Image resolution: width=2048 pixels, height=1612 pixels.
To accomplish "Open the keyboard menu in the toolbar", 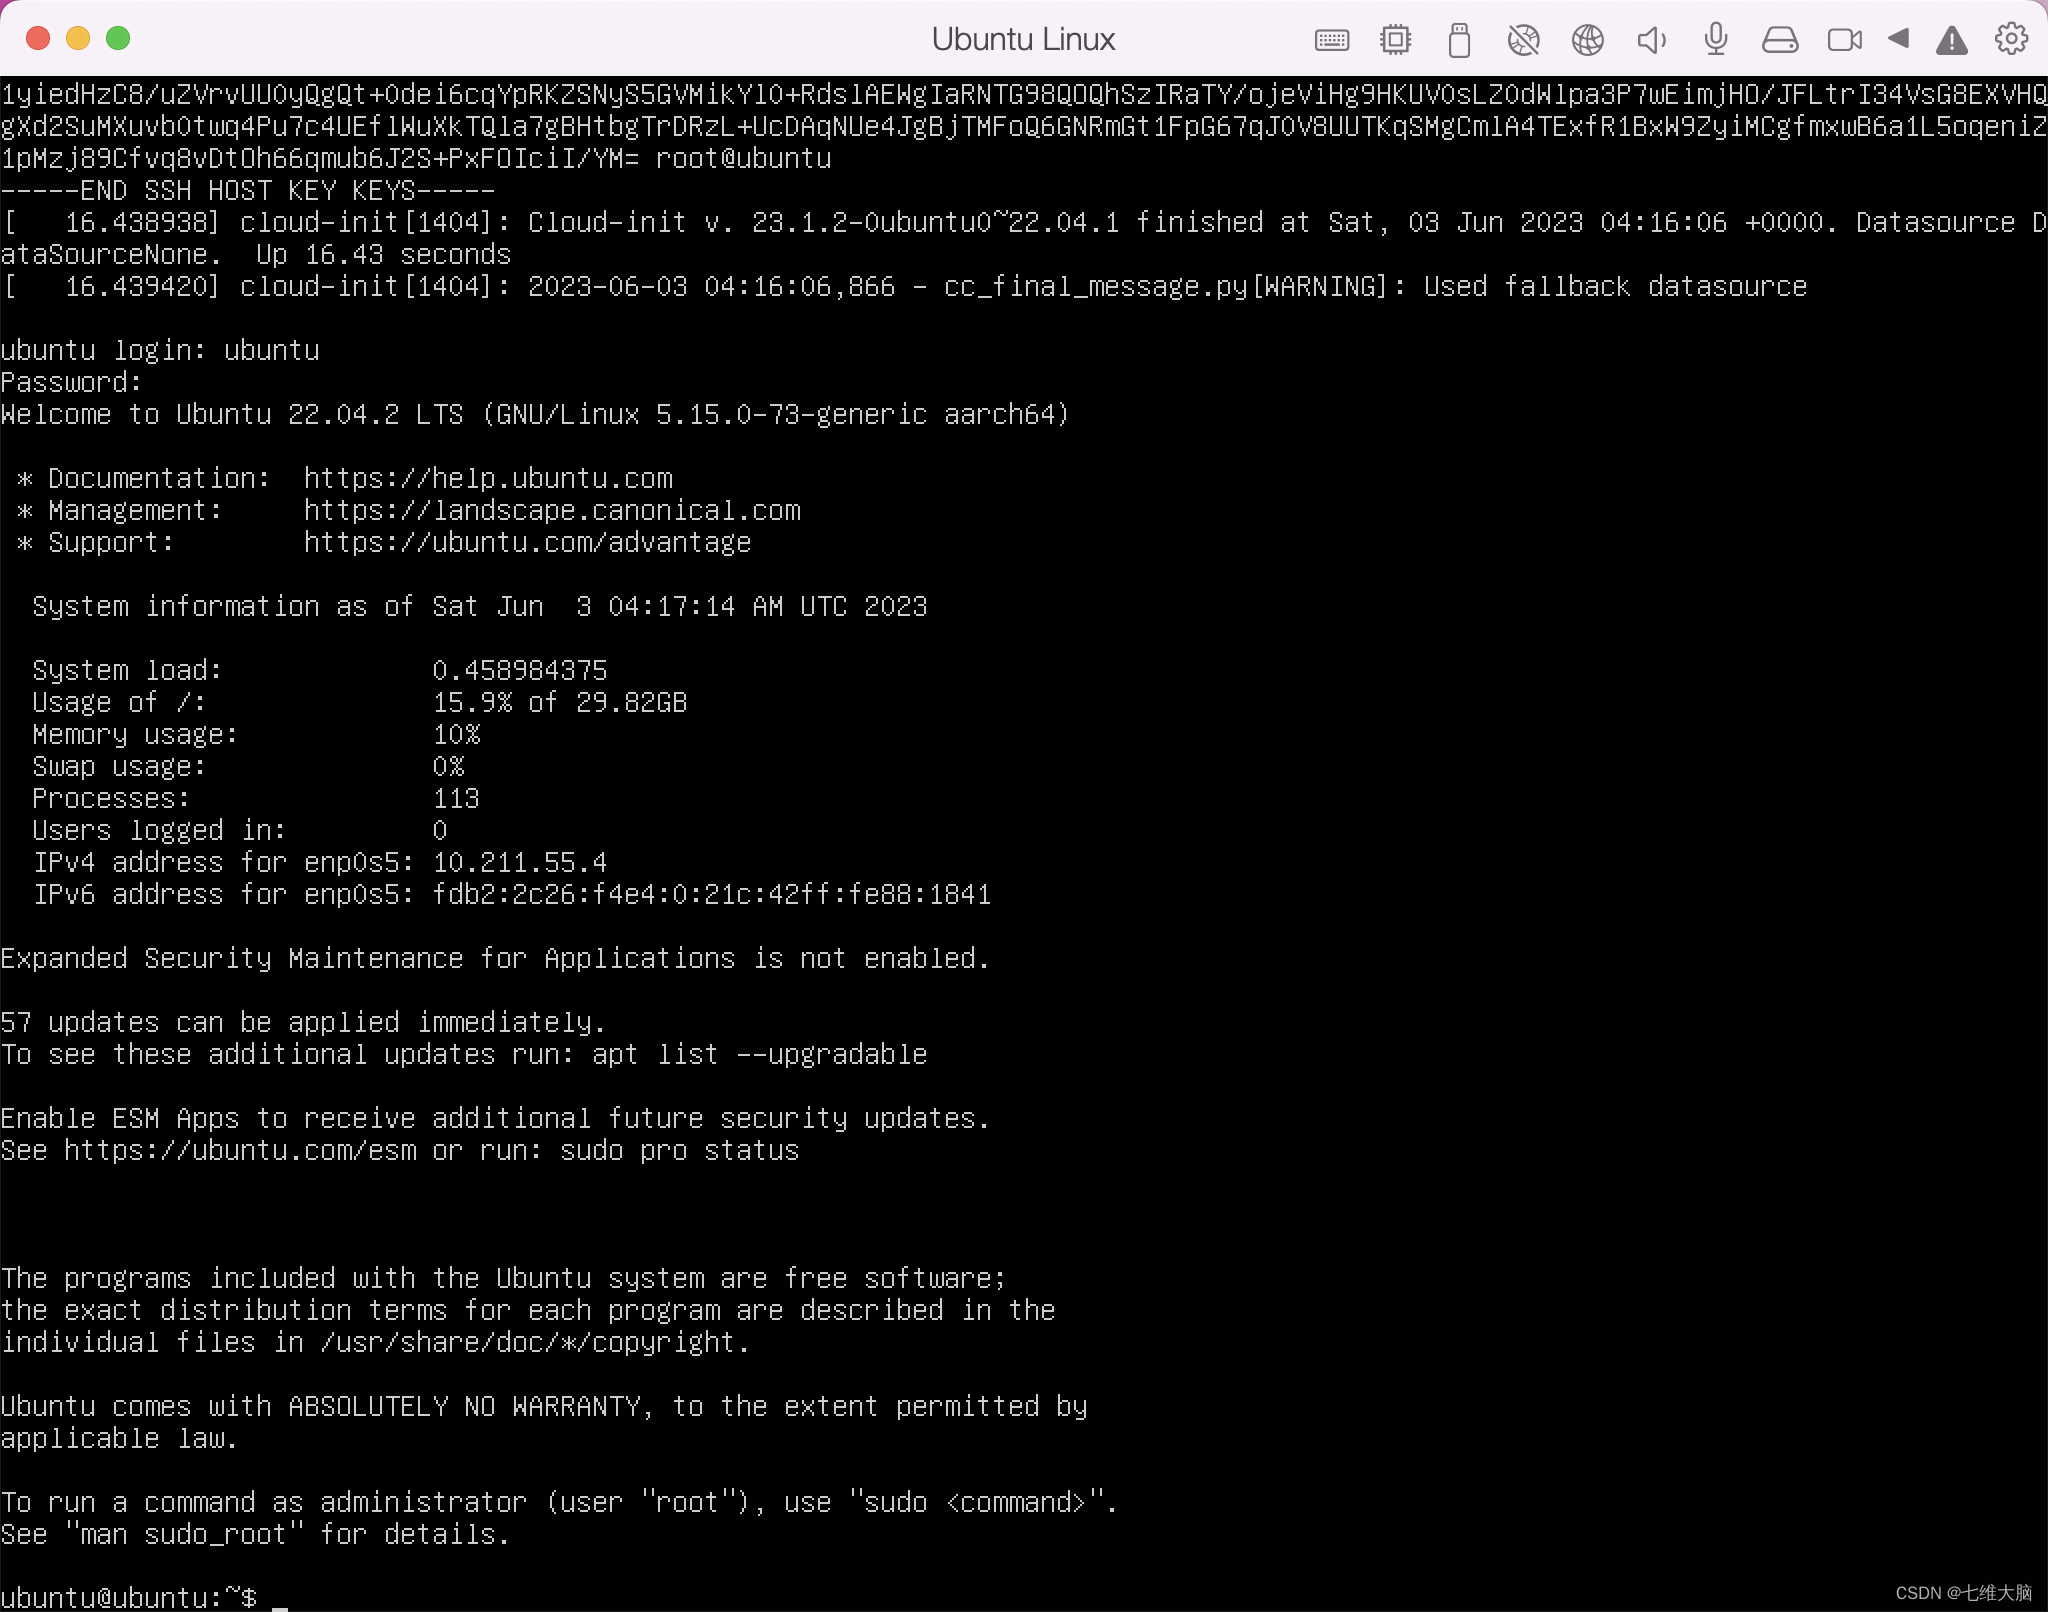I will click(1331, 40).
